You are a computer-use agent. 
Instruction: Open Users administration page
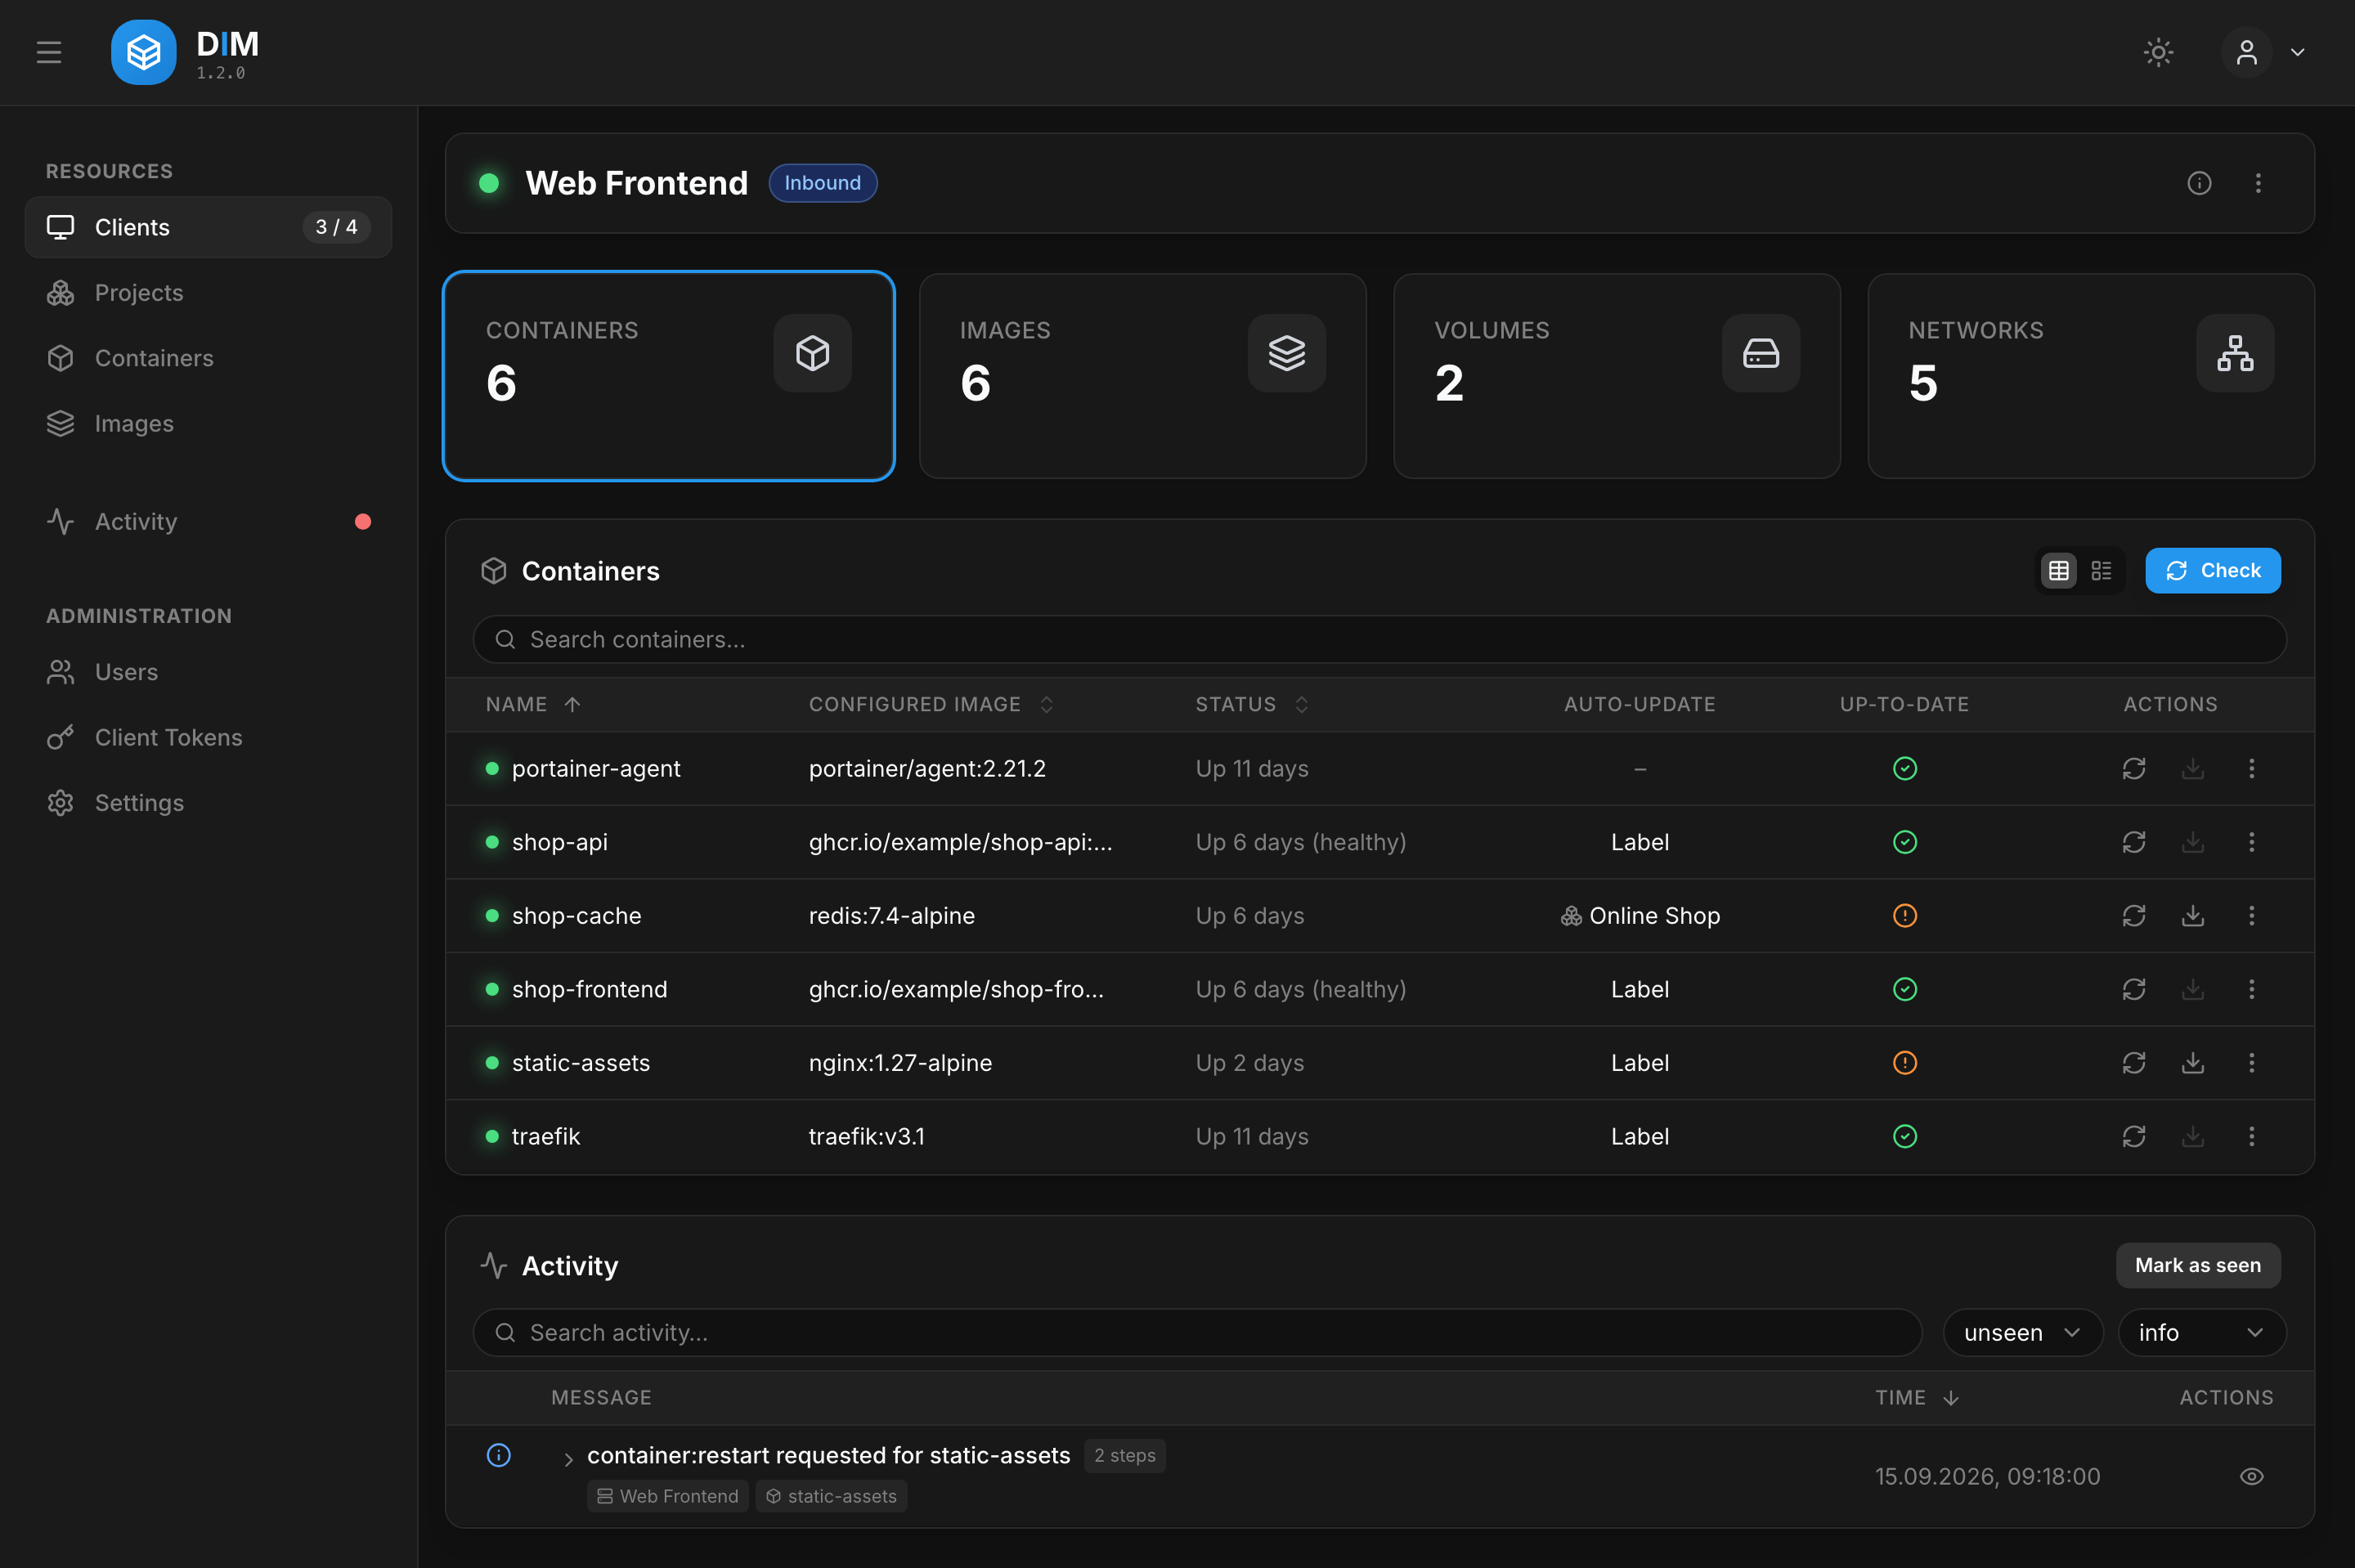tap(208, 672)
